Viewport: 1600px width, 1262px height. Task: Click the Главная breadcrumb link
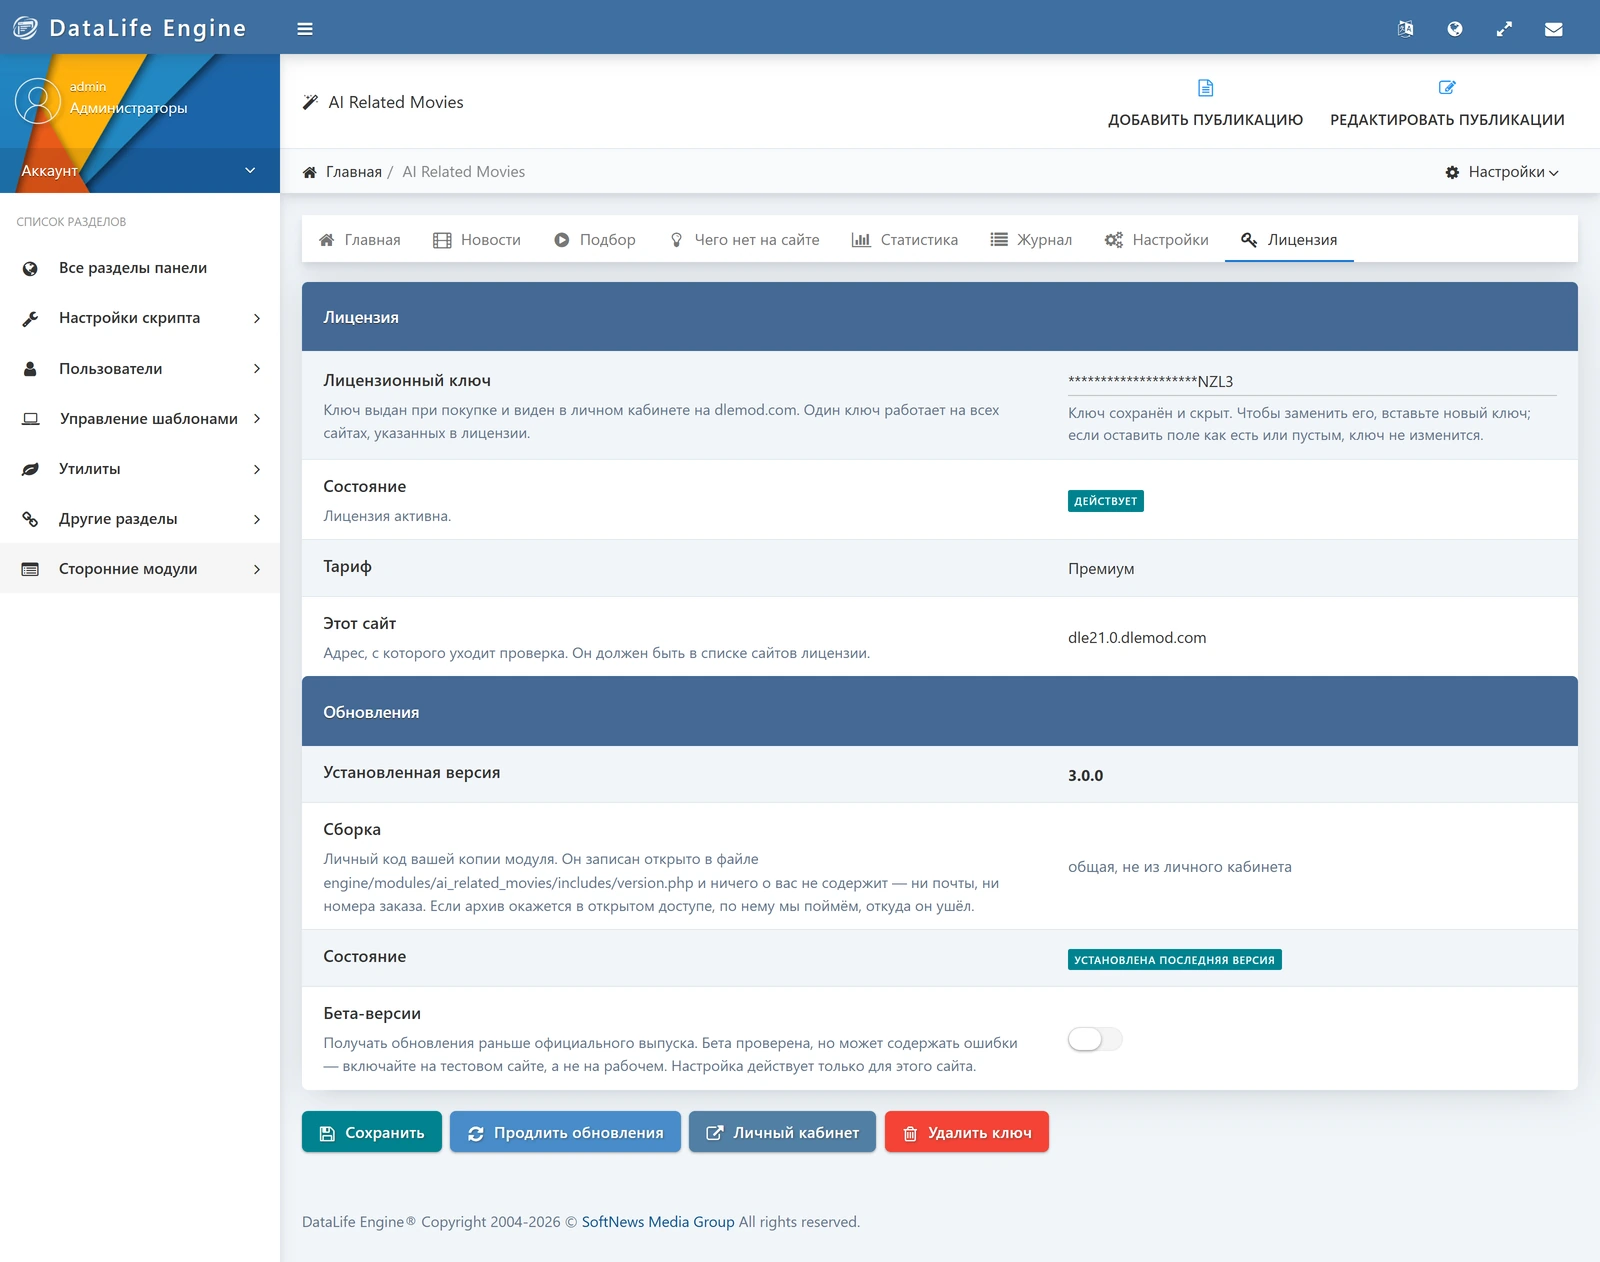point(354,172)
